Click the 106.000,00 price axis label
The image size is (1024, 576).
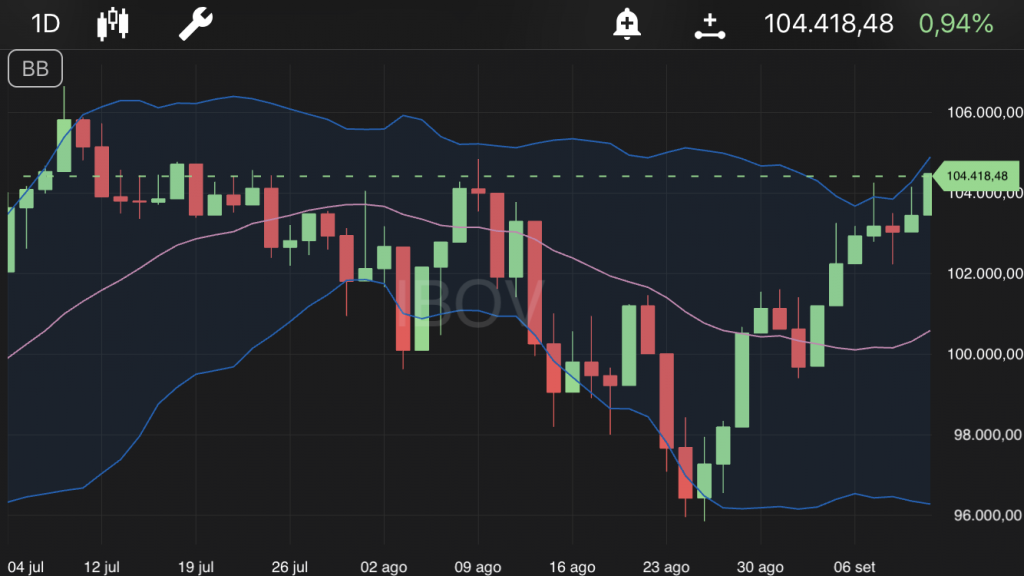point(985,112)
